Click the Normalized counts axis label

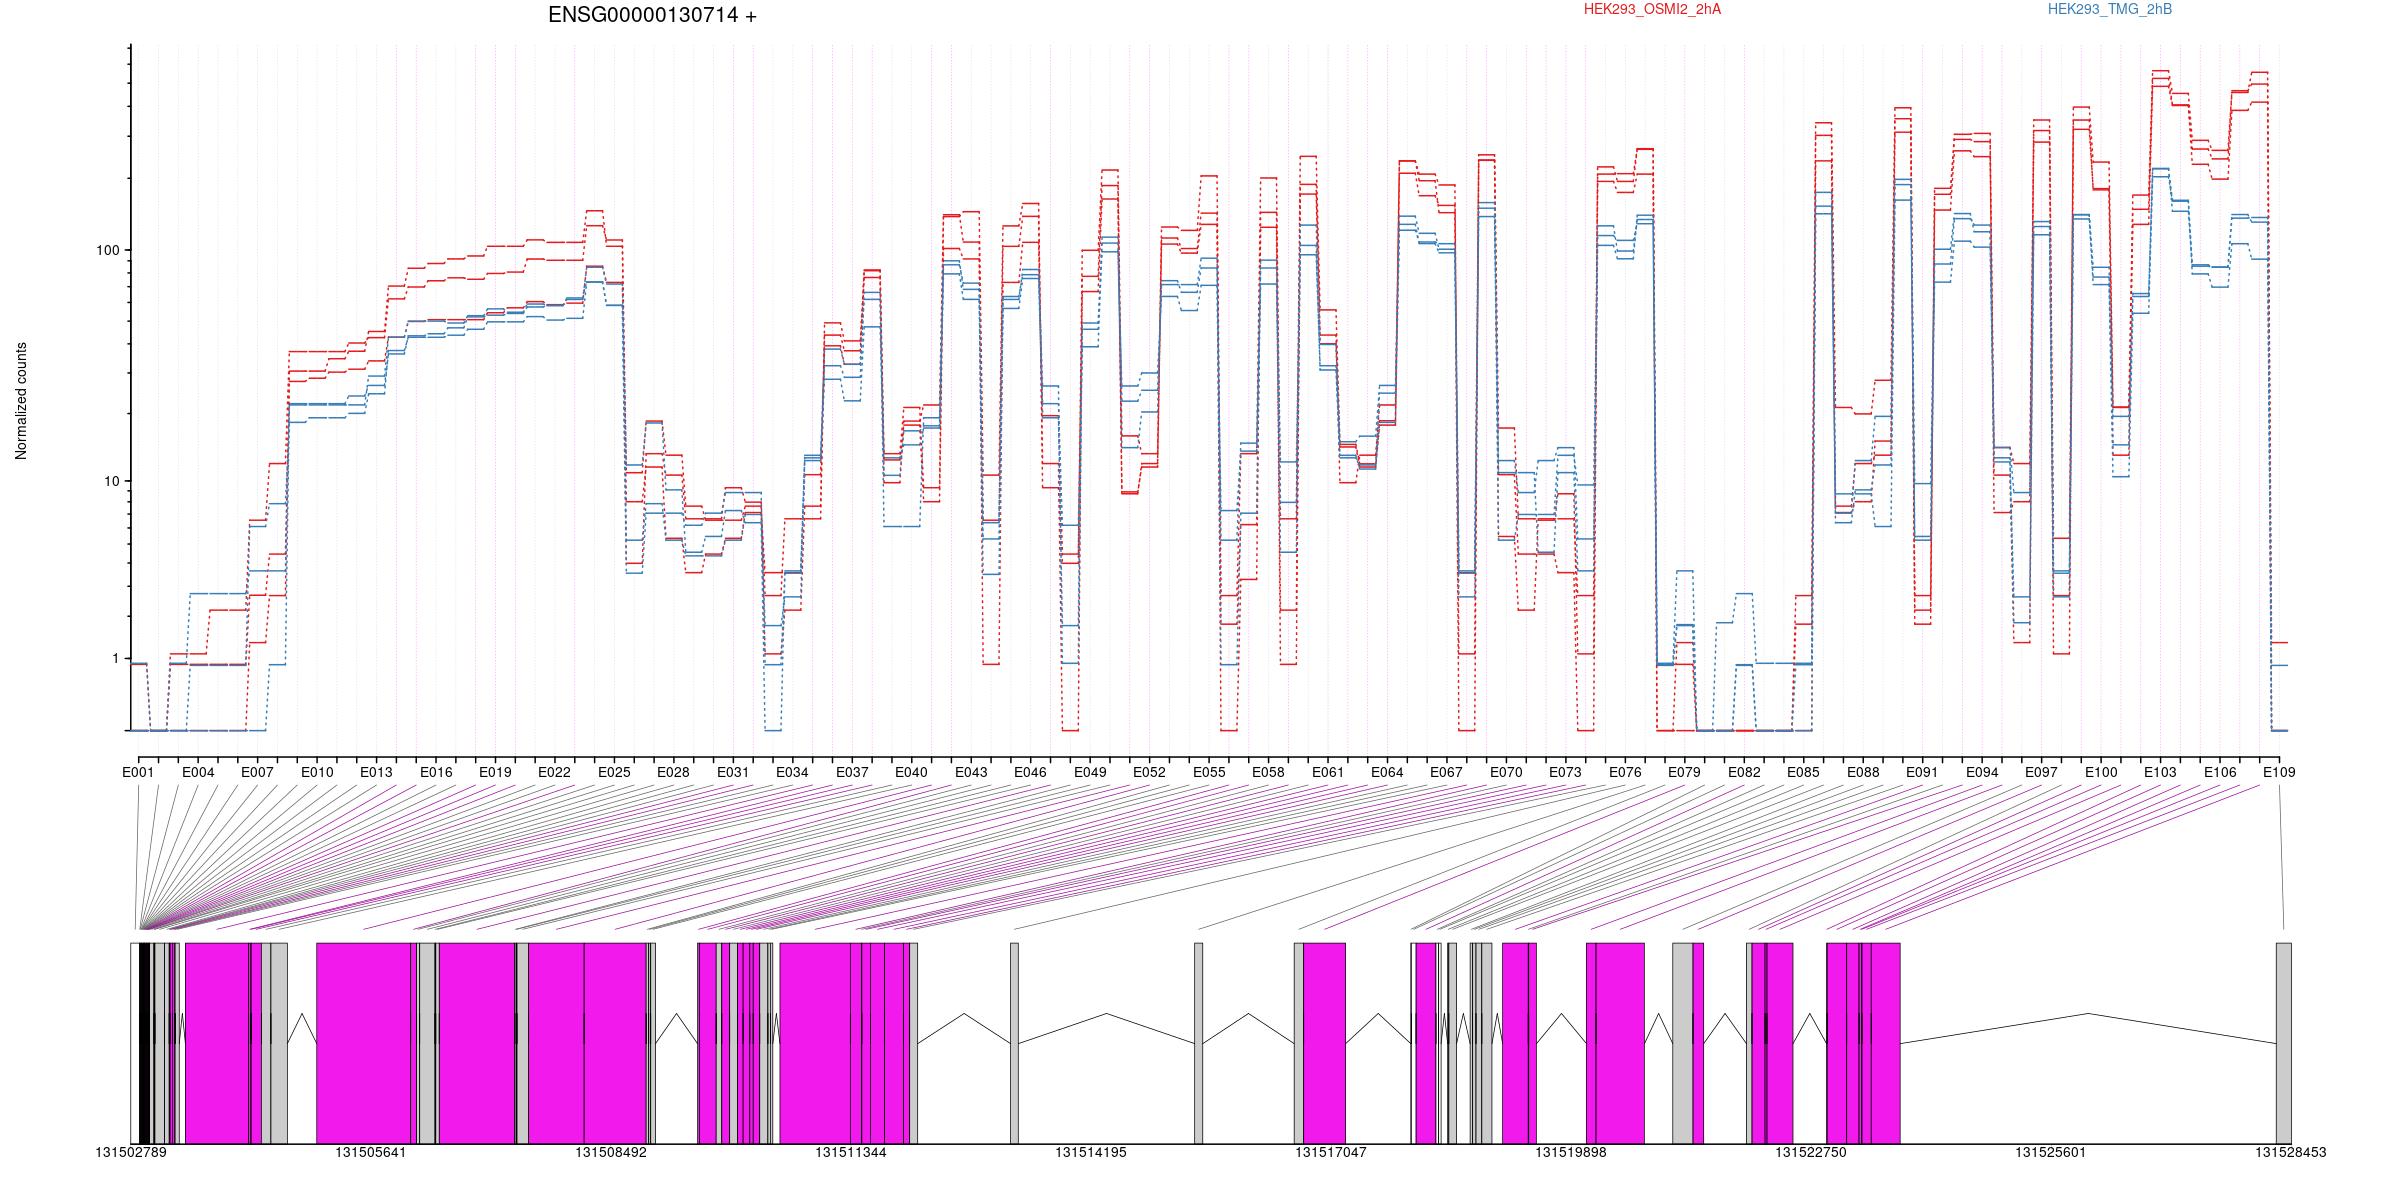pos(21,401)
